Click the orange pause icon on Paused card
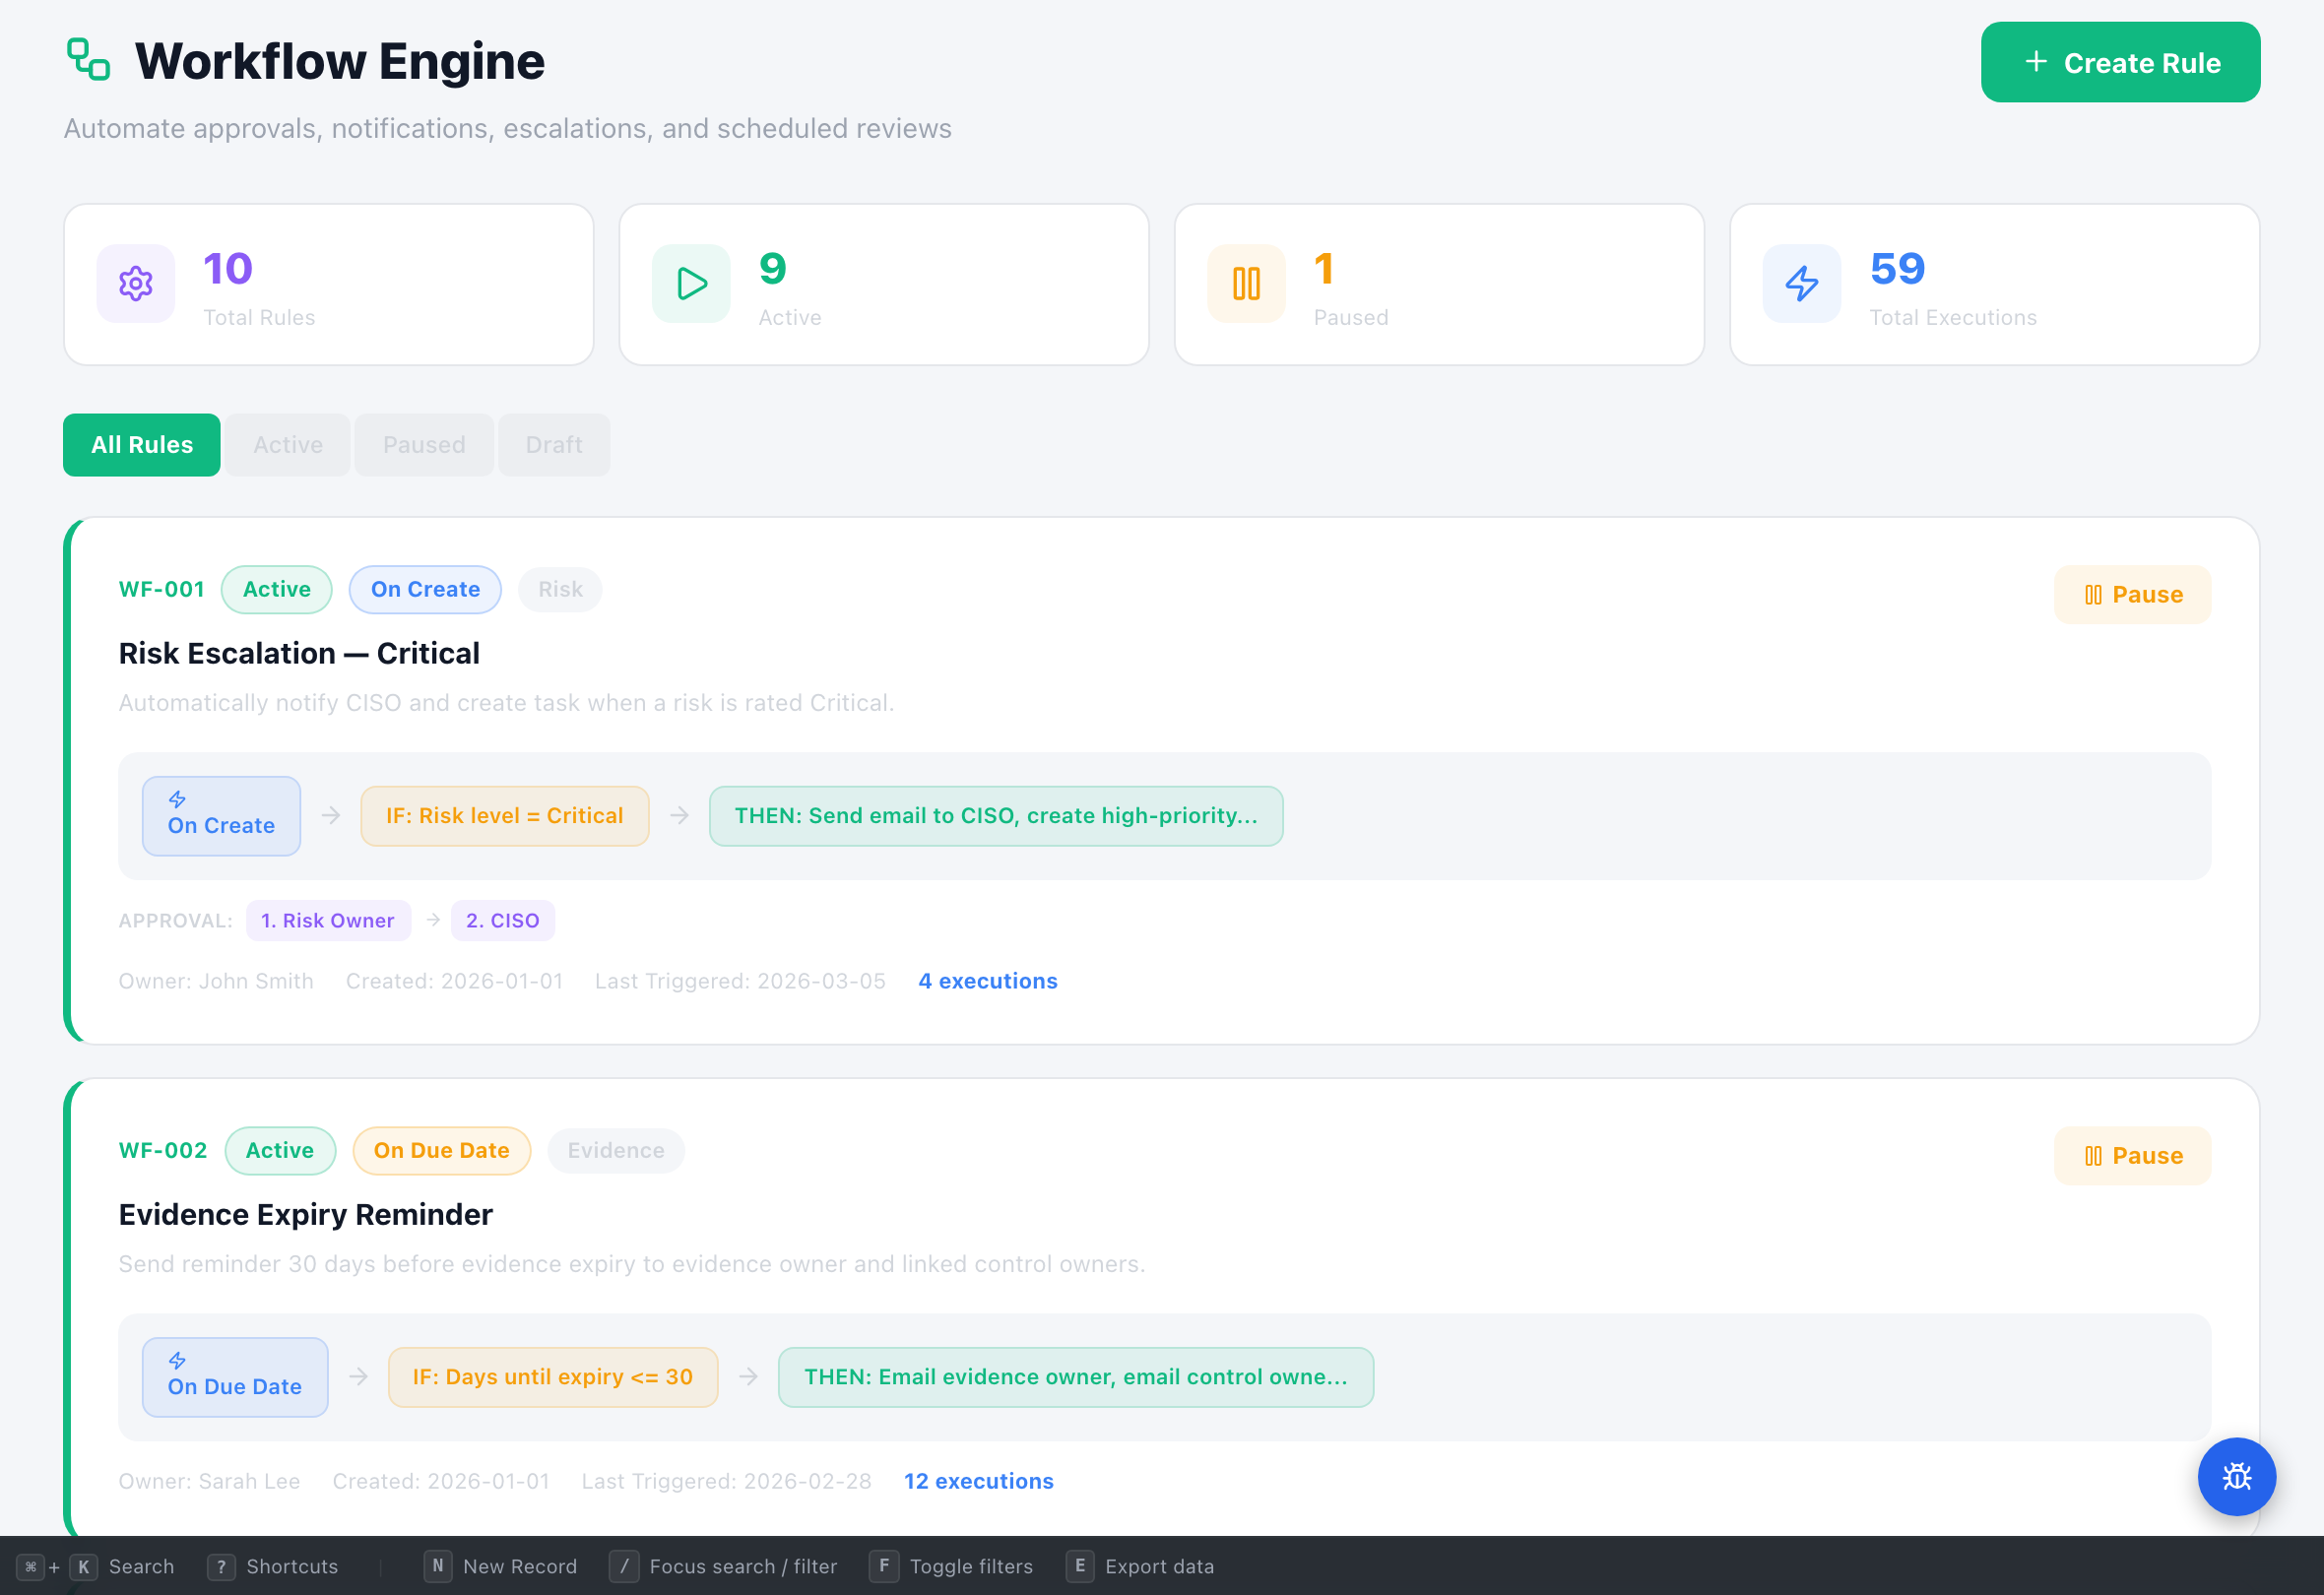Viewport: 2324px width, 1595px height. (1246, 283)
